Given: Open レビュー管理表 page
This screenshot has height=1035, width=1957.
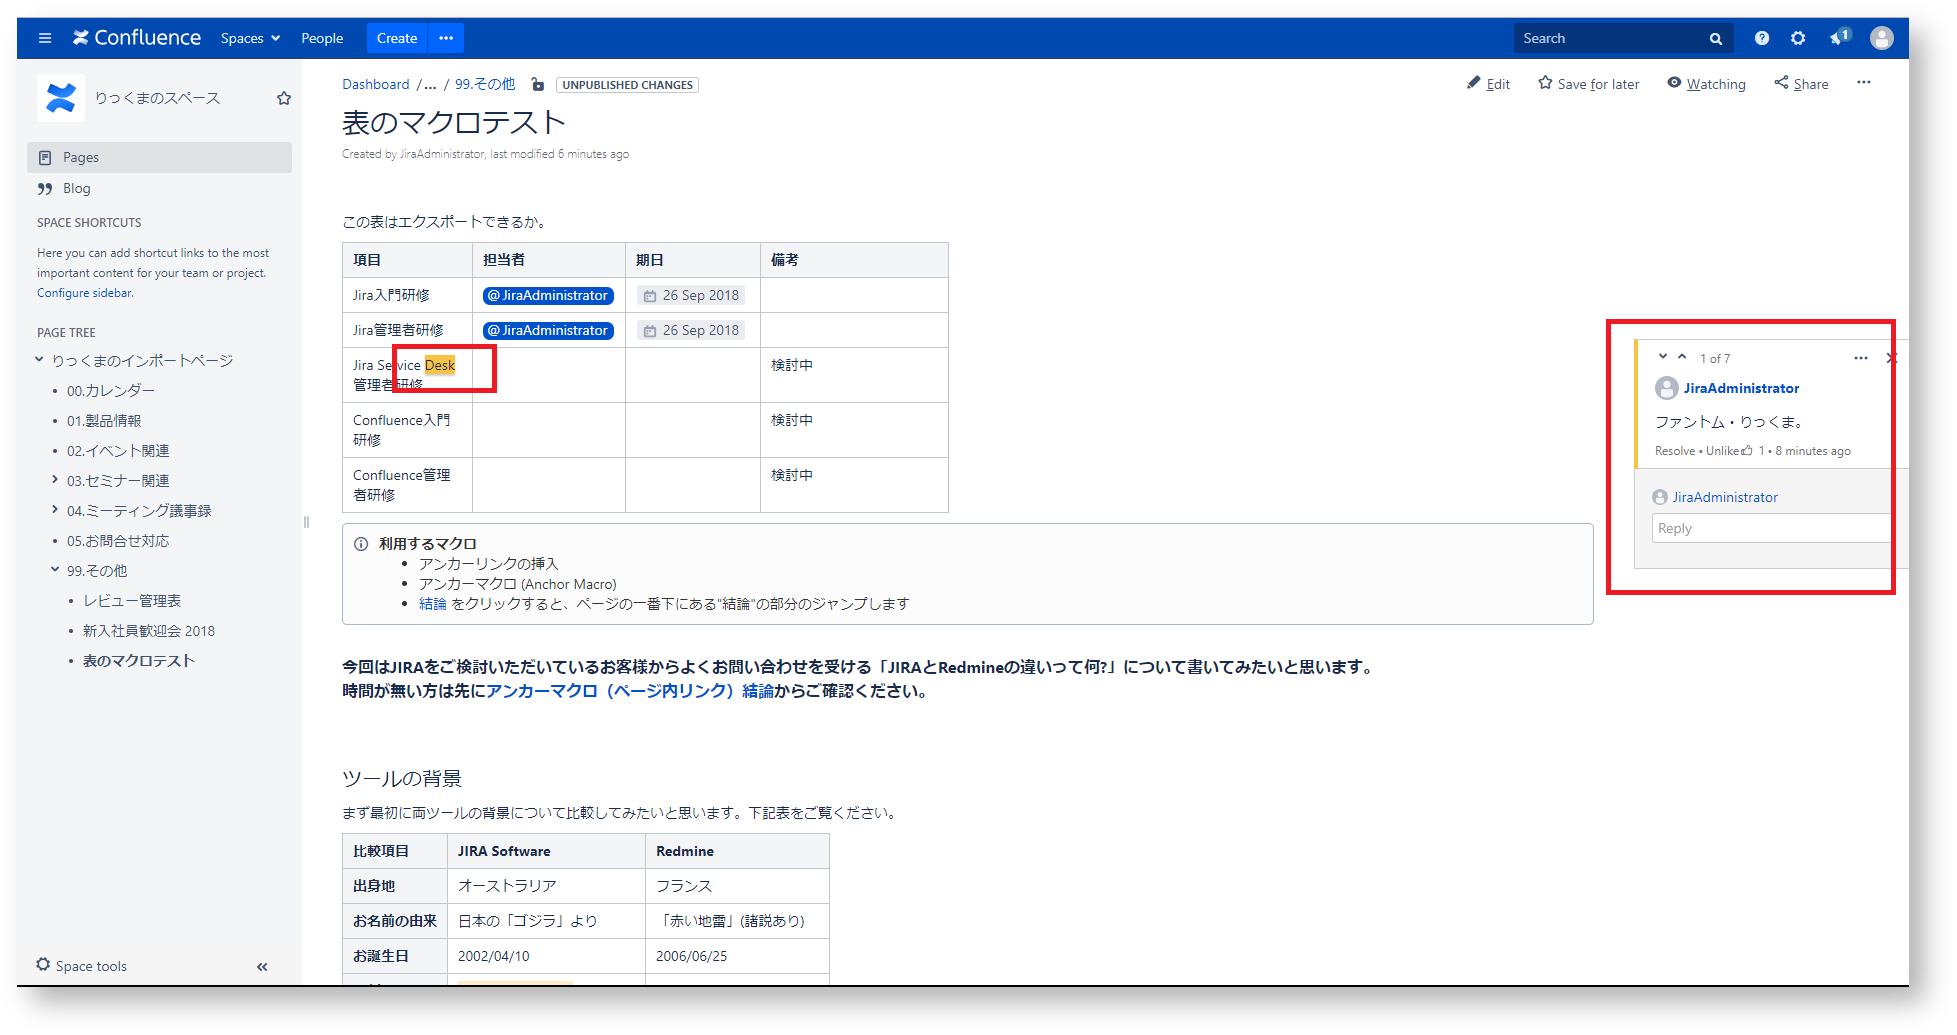Looking at the screenshot, I should click(x=132, y=601).
